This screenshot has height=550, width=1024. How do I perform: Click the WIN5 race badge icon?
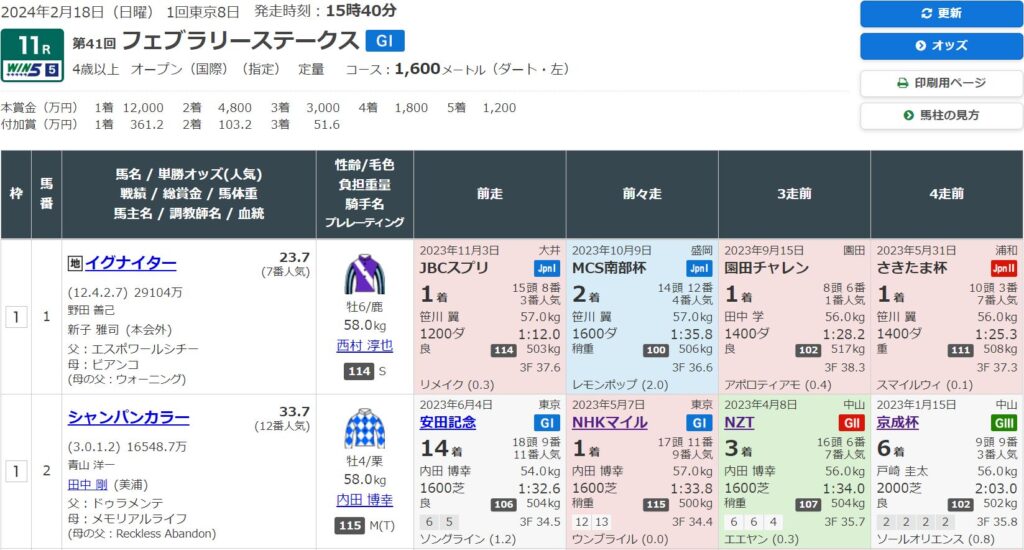33,69
